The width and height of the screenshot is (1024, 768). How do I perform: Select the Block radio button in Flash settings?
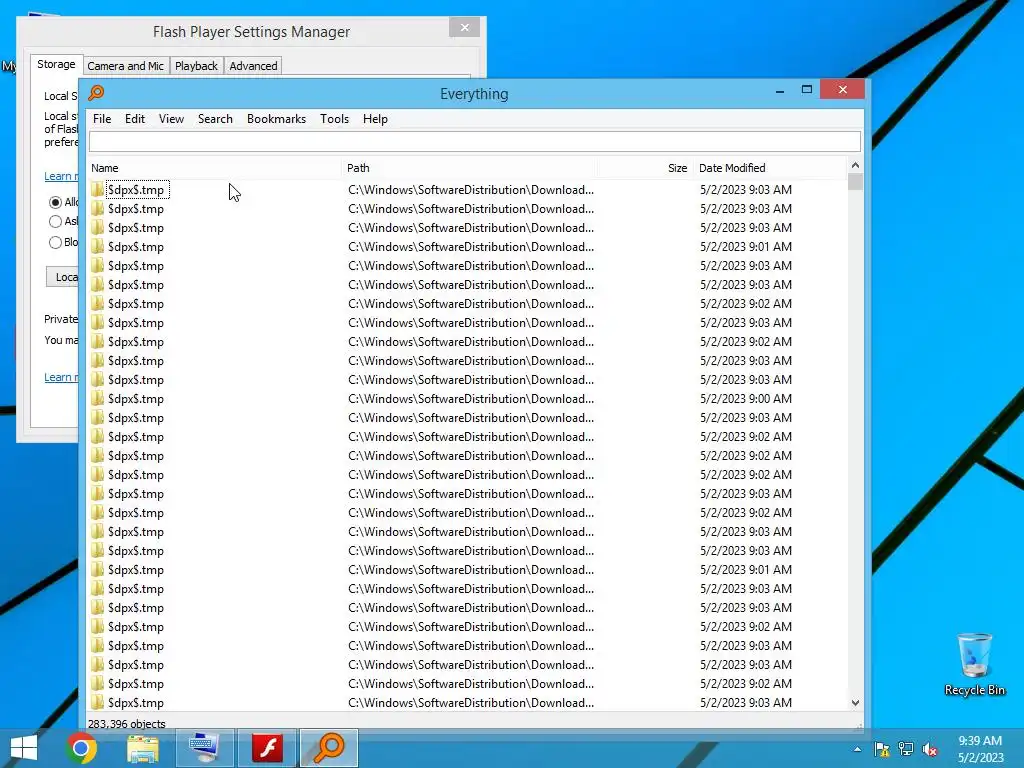click(56, 243)
